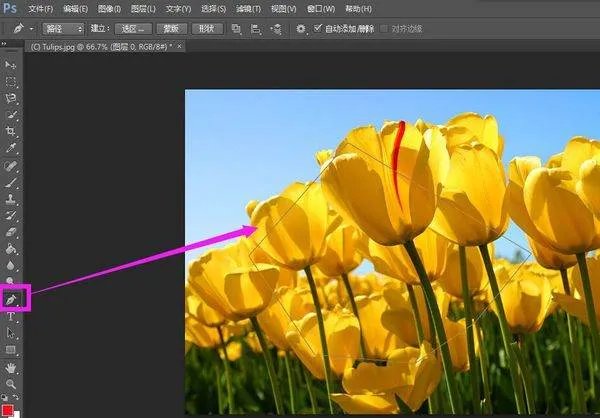Click the 选区... button
This screenshot has height=418, width=600.
[132, 29]
